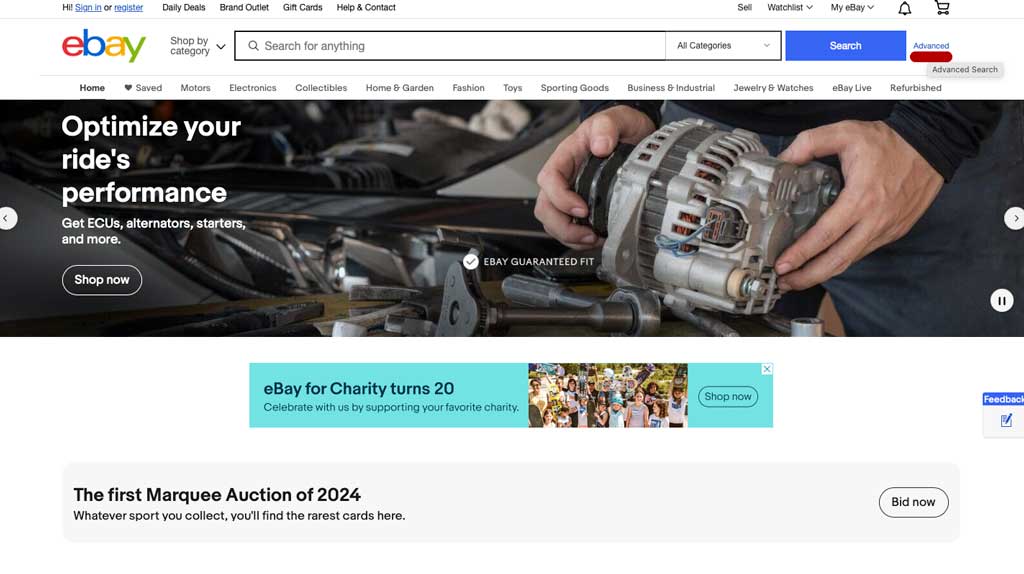
Task: Click the blue Search button
Action: (x=845, y=46)
